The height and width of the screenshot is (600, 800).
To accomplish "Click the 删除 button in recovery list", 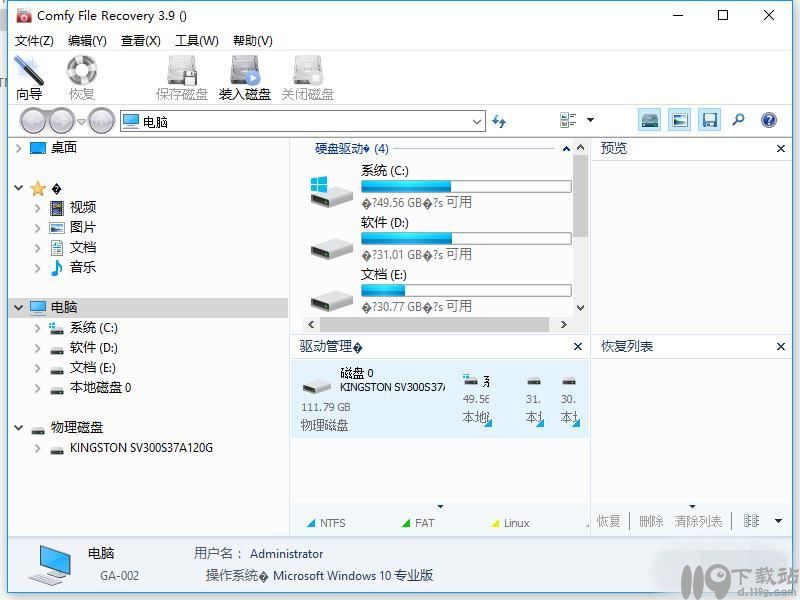I will [x=651, y=521].
